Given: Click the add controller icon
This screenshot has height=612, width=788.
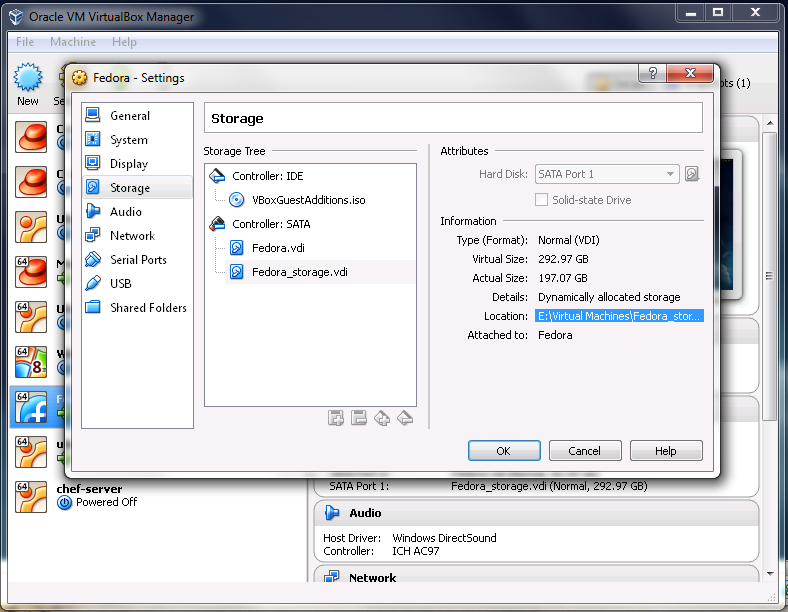Looking at the screenshot, I should click(382, 418).
